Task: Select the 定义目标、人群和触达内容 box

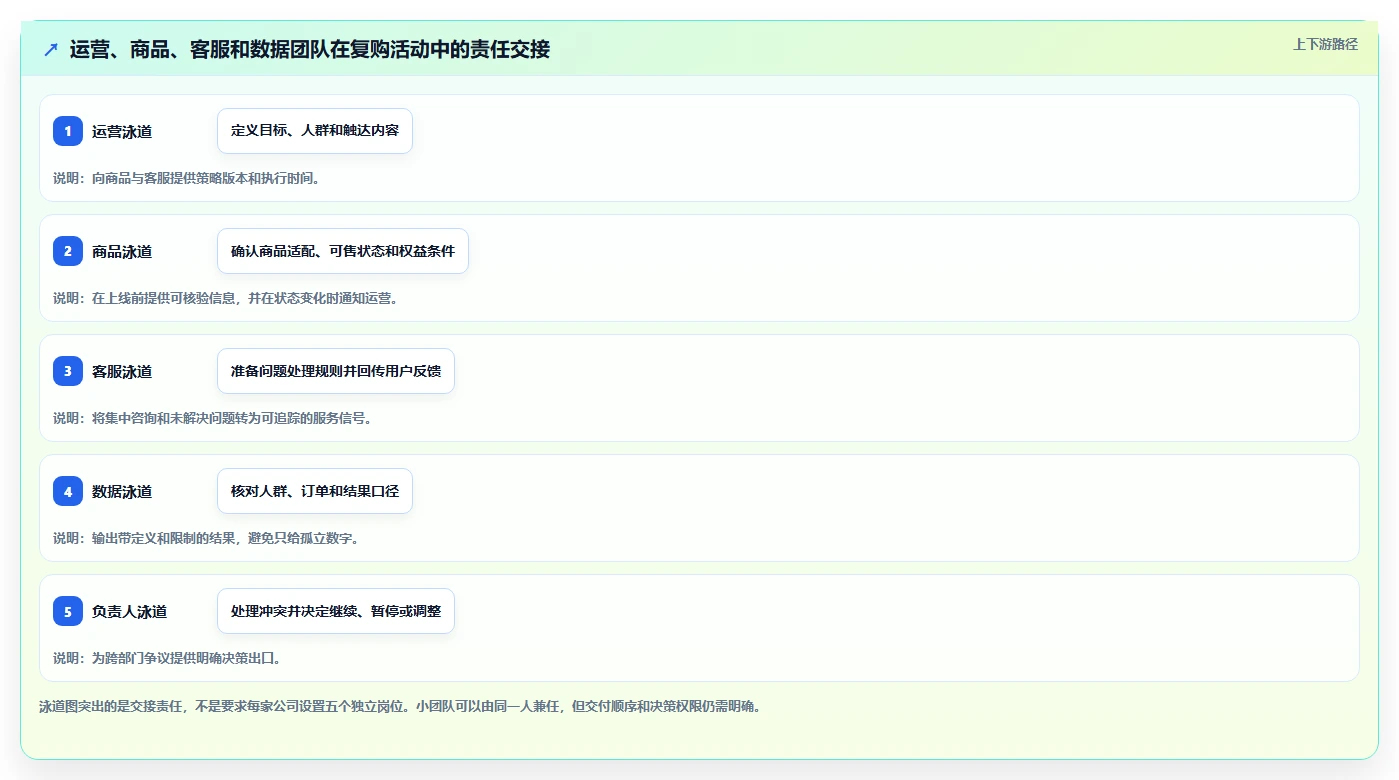Action: [x=315, y=131]
